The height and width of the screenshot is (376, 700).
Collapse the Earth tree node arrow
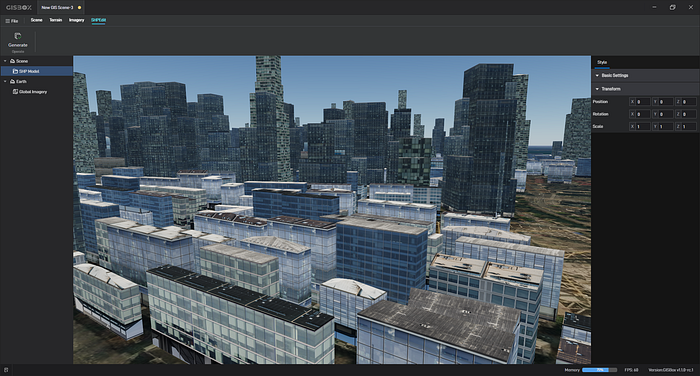coord(5,82)
